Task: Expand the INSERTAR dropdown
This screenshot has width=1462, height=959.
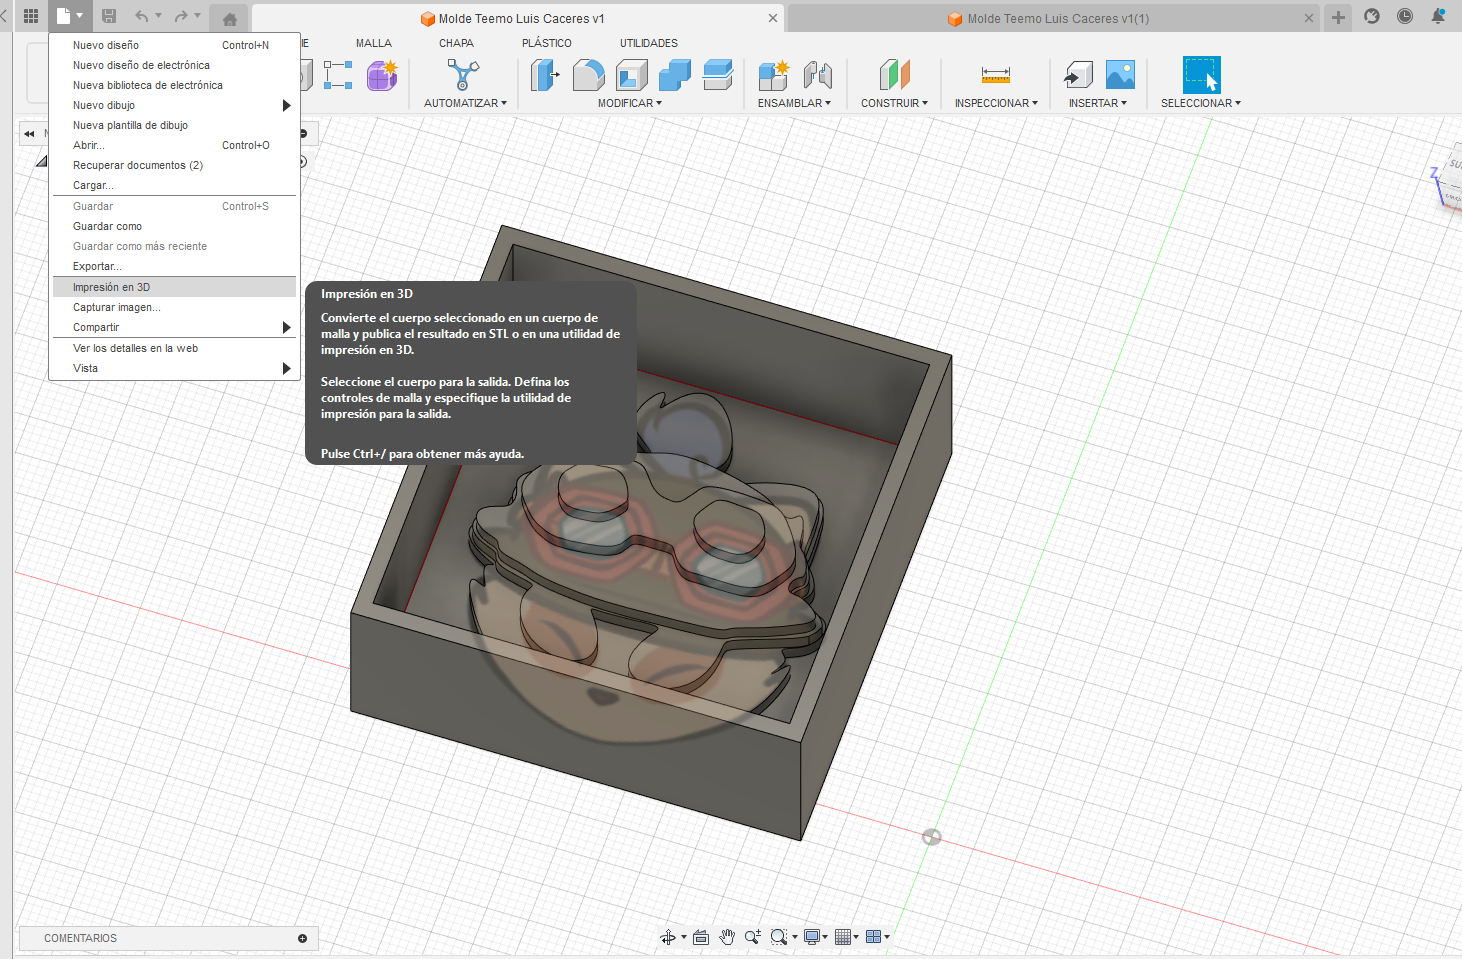Action: pyautogui.click(x=1097, y=103)
